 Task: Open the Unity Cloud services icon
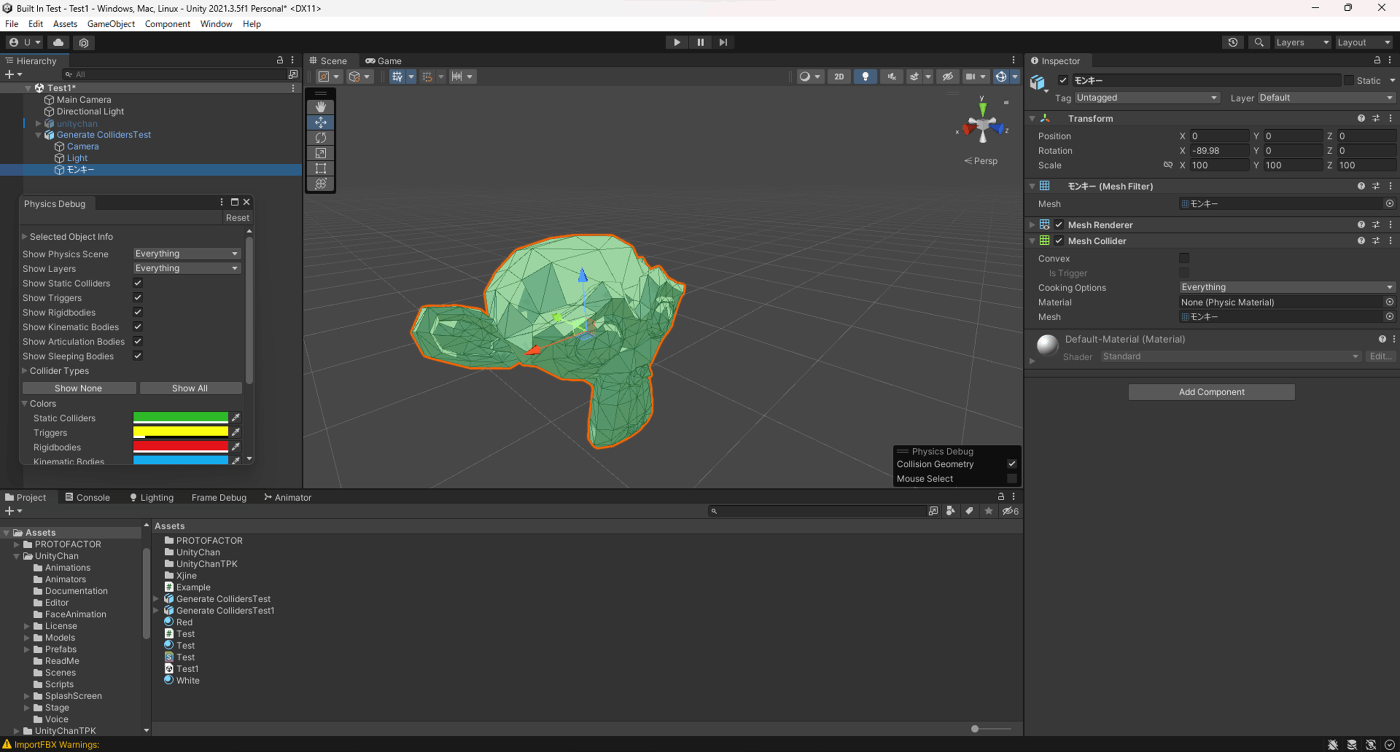(59, 43)
